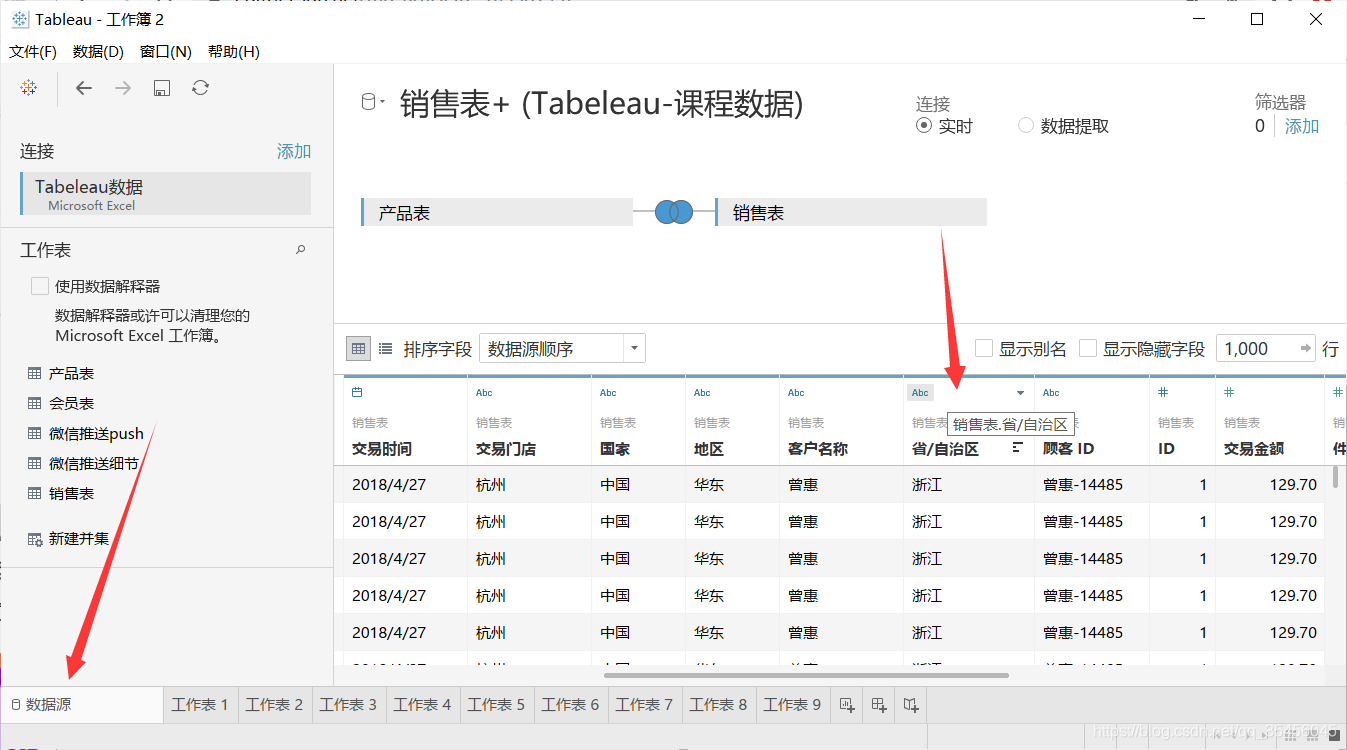
Task: Click the arrow in the row count box
Action: [x=1305, y=348]
